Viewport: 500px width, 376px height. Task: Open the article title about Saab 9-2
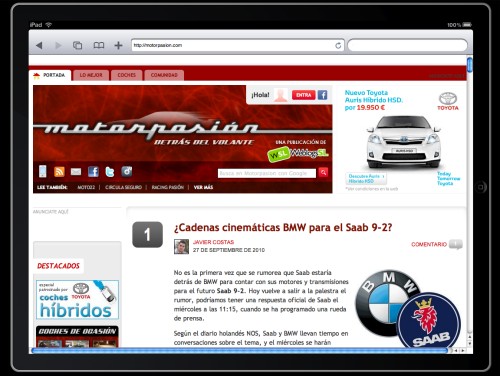click(283, 228)
